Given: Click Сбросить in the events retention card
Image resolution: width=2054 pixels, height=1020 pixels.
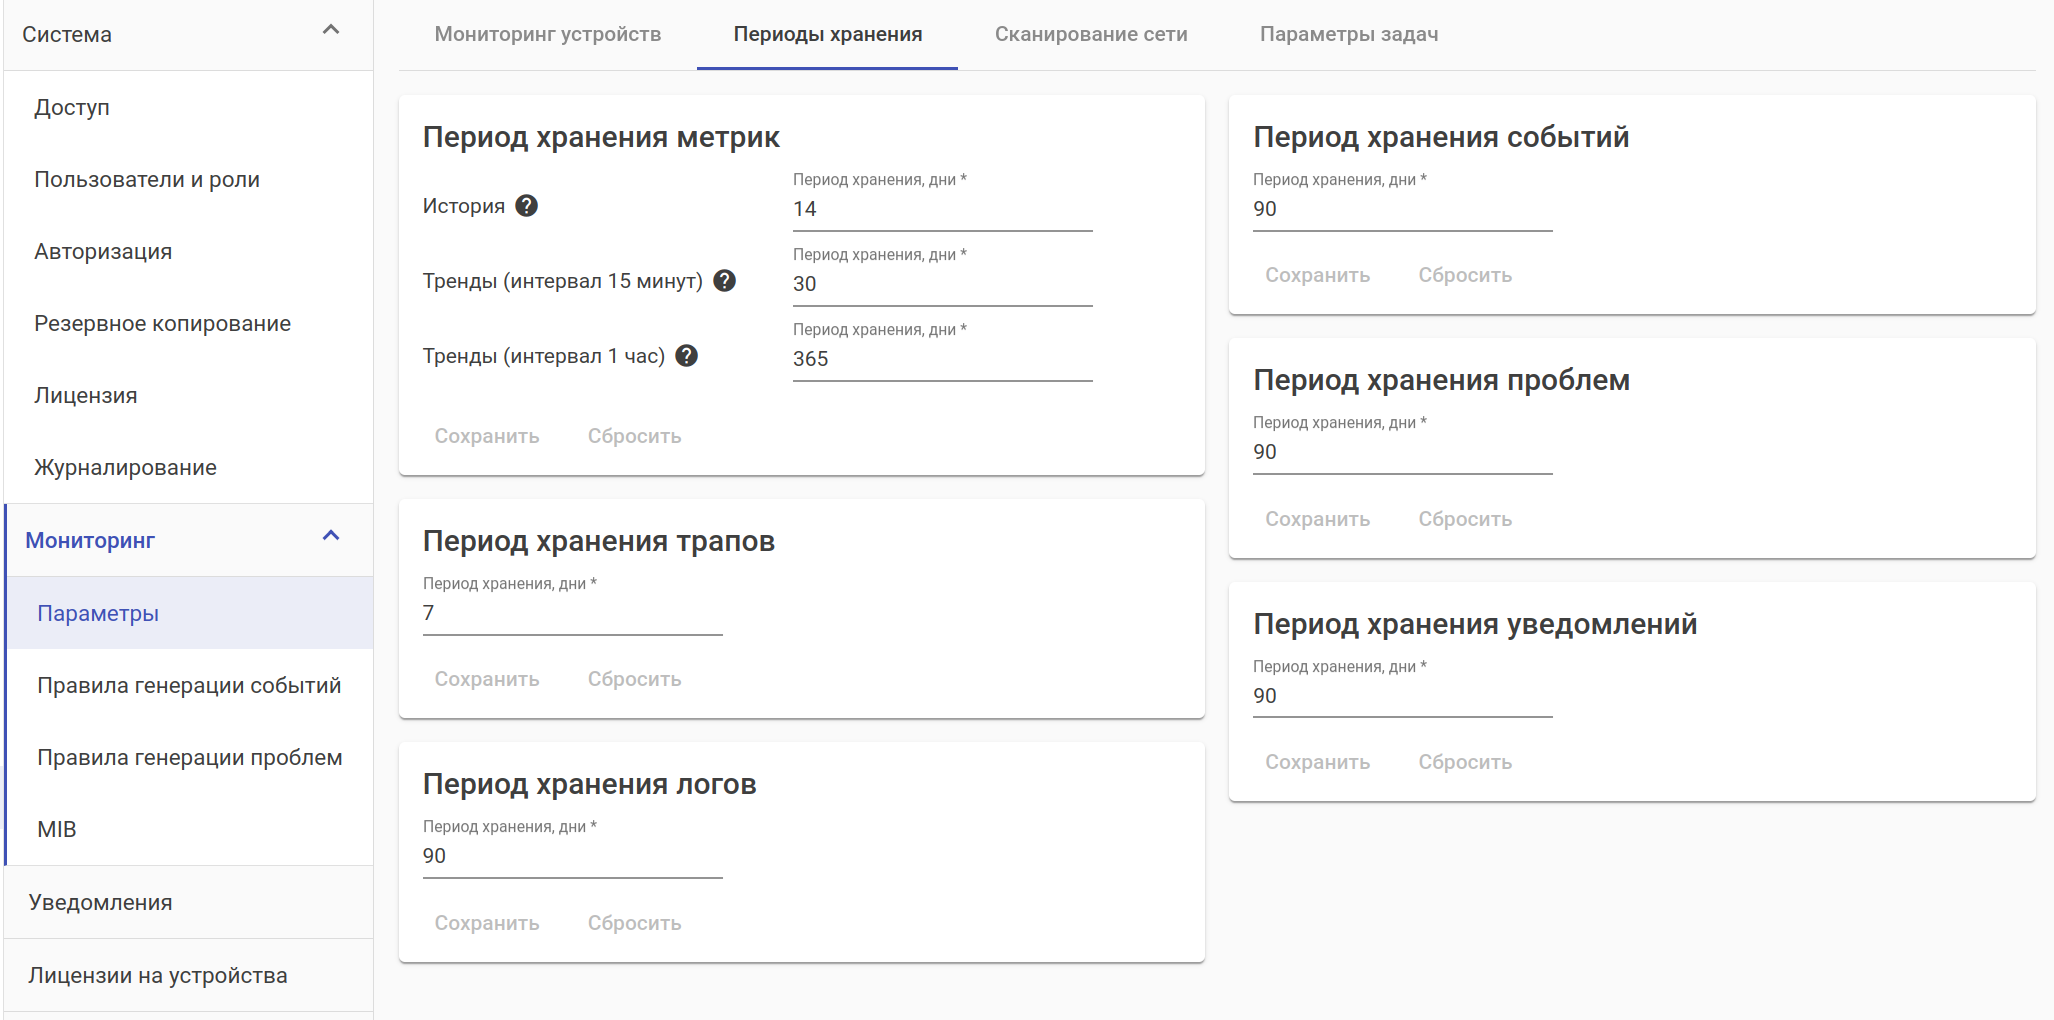Looking at the screenshot, I should 1465,275.
